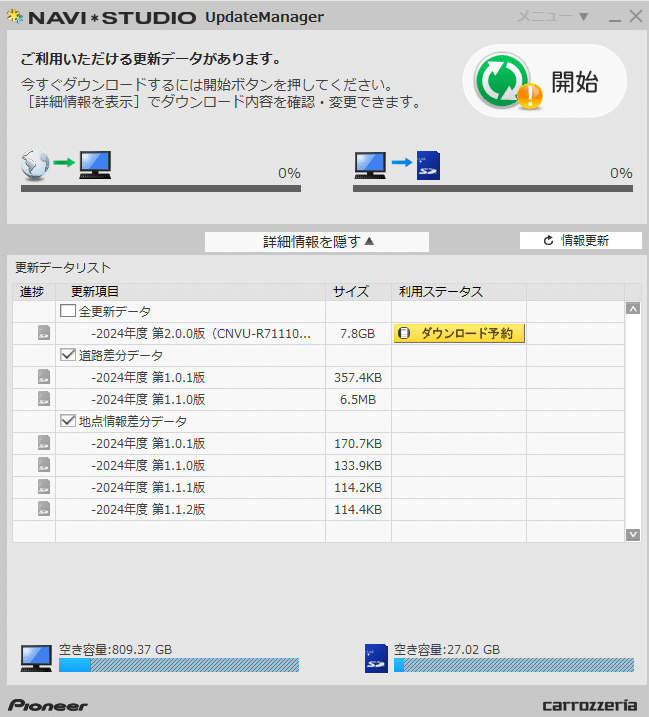Click the SD transfer progress bar
Viewport: 649px width, 717px height.
[493, 188]
